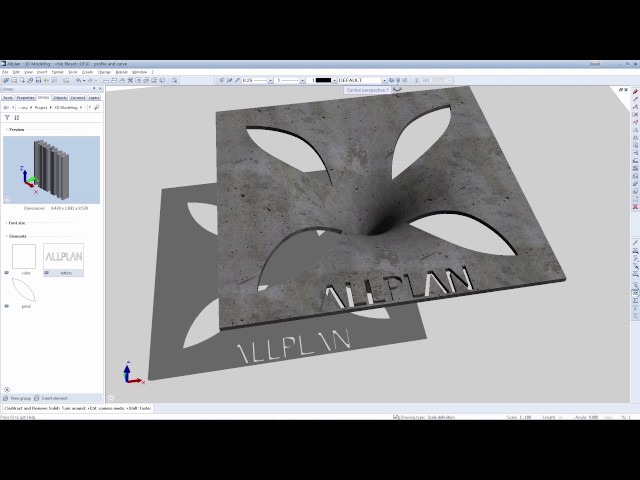
Task: Expand the Font size section
Action: 7,223
